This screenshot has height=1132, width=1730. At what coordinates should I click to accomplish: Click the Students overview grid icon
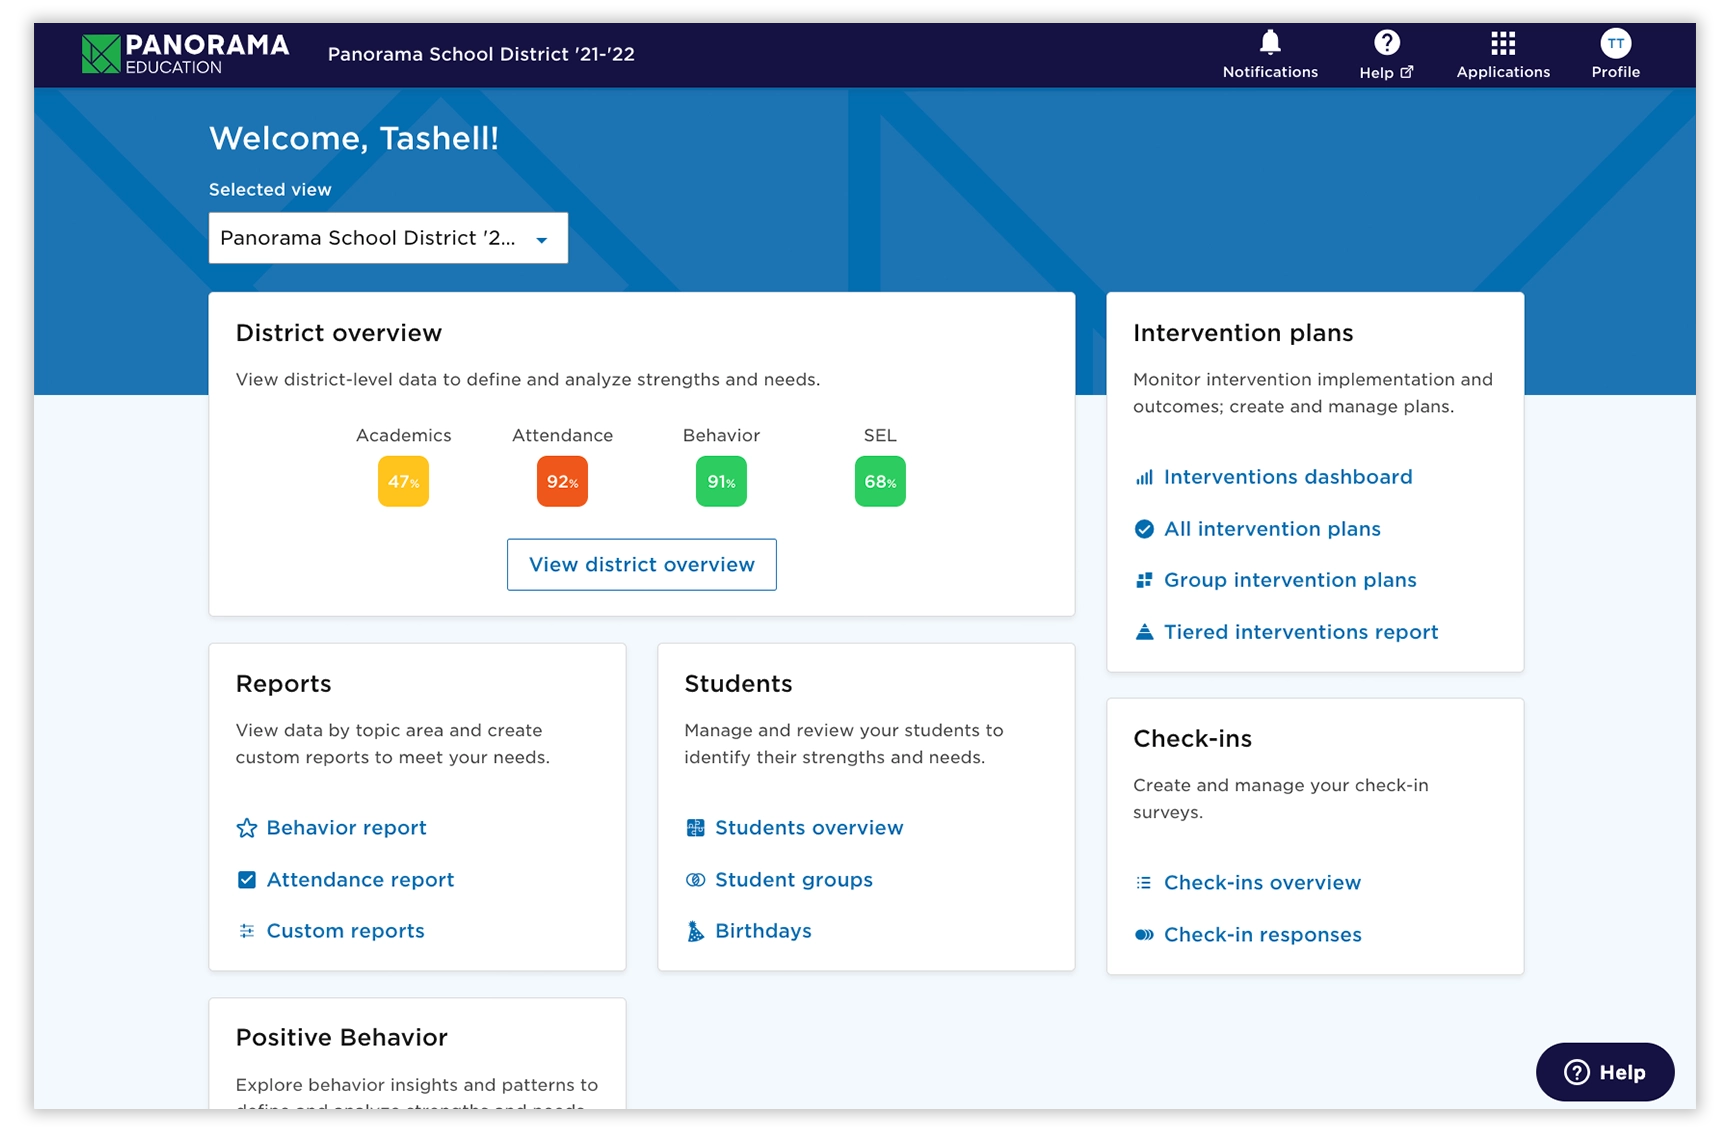point(695,828)
